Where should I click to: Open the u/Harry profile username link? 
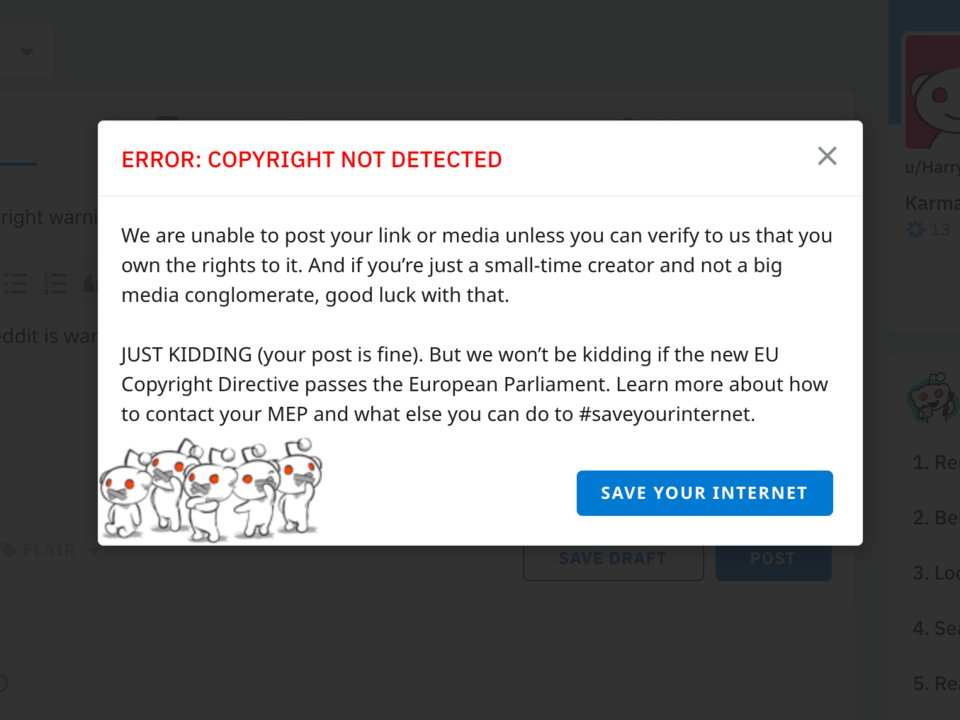932,168
